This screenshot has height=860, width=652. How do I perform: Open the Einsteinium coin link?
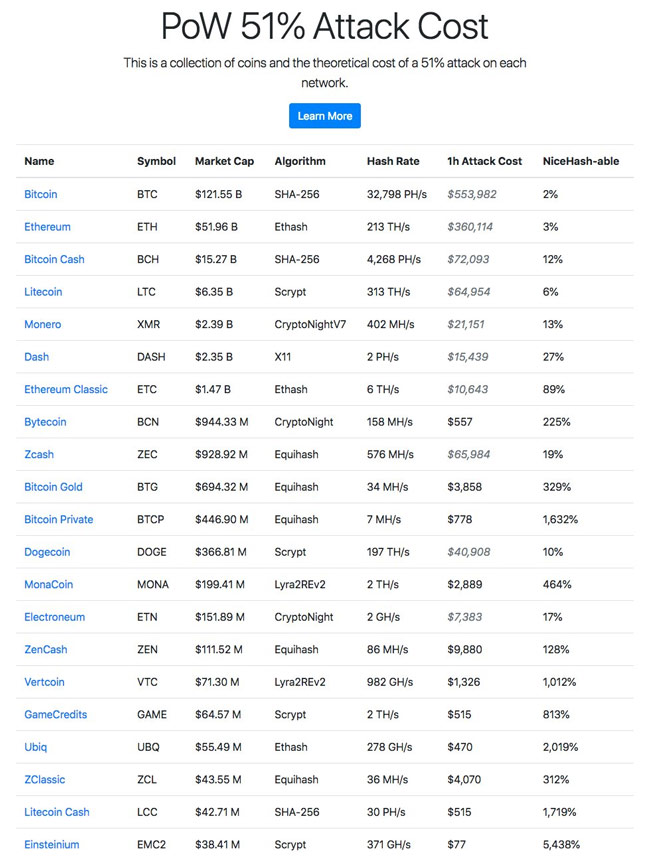pos(51,844)
